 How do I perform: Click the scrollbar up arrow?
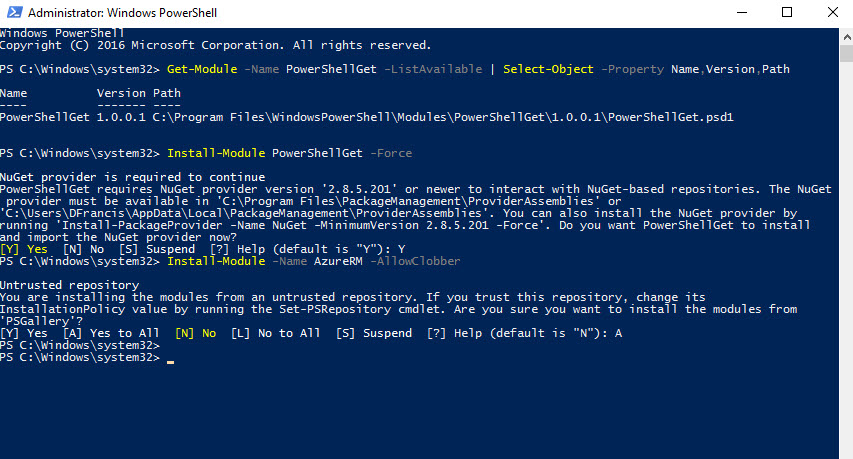click(846, 37)
